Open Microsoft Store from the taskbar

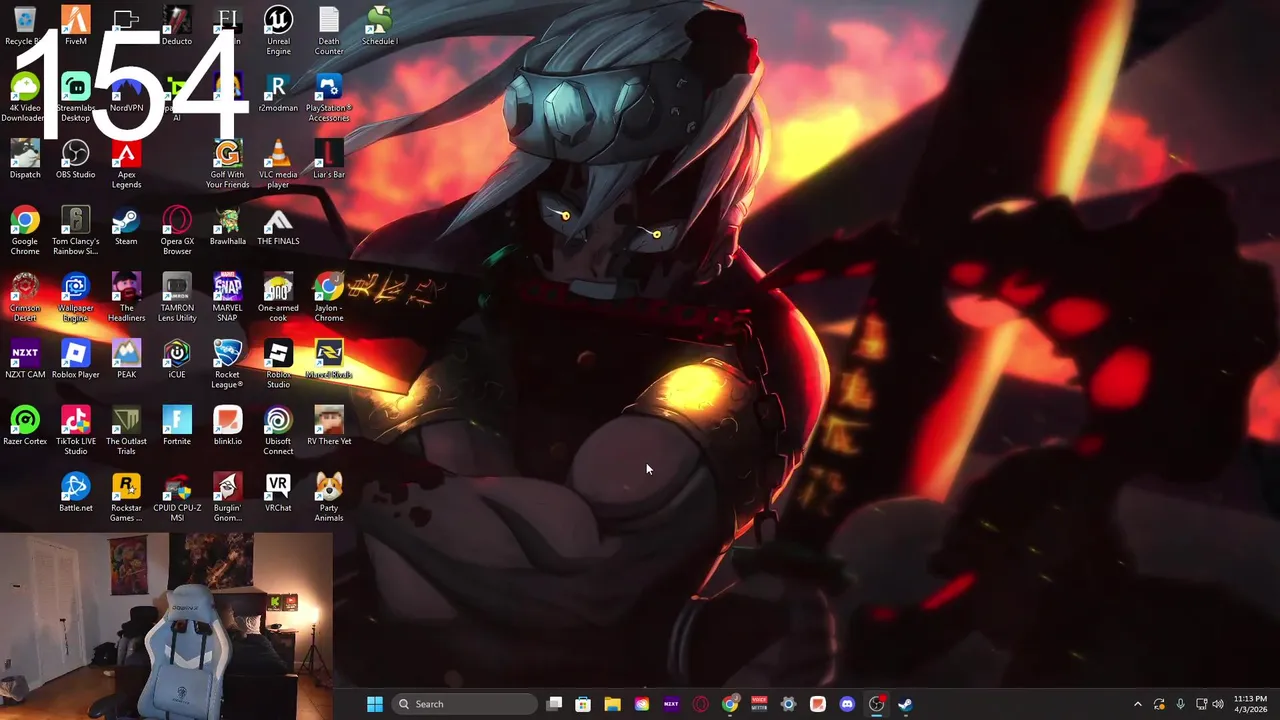pos(583,704)
